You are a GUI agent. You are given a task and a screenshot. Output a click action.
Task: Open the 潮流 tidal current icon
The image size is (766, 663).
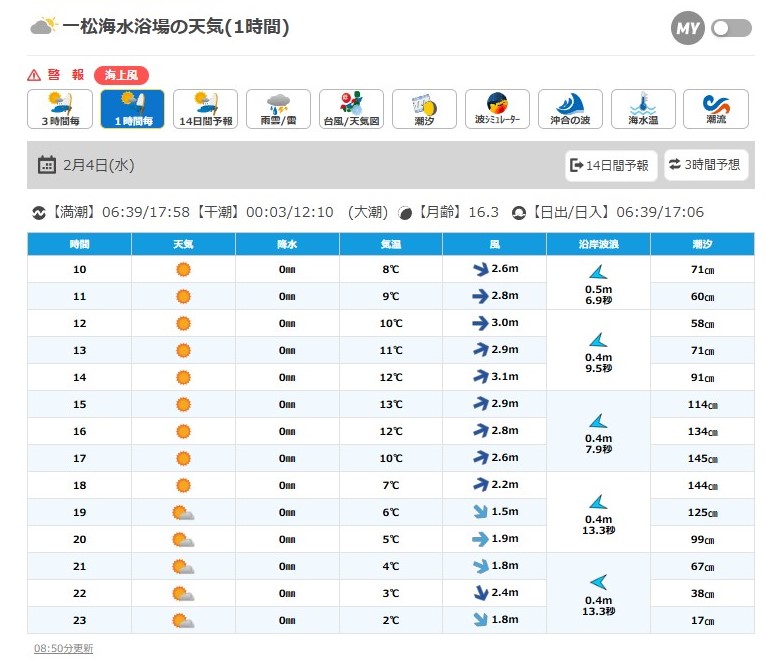coord(716,109)
